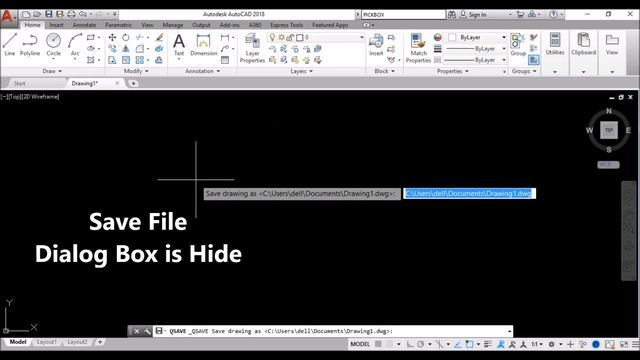Click the Insert block icon

pyautogui.click(x=376, y=45)
